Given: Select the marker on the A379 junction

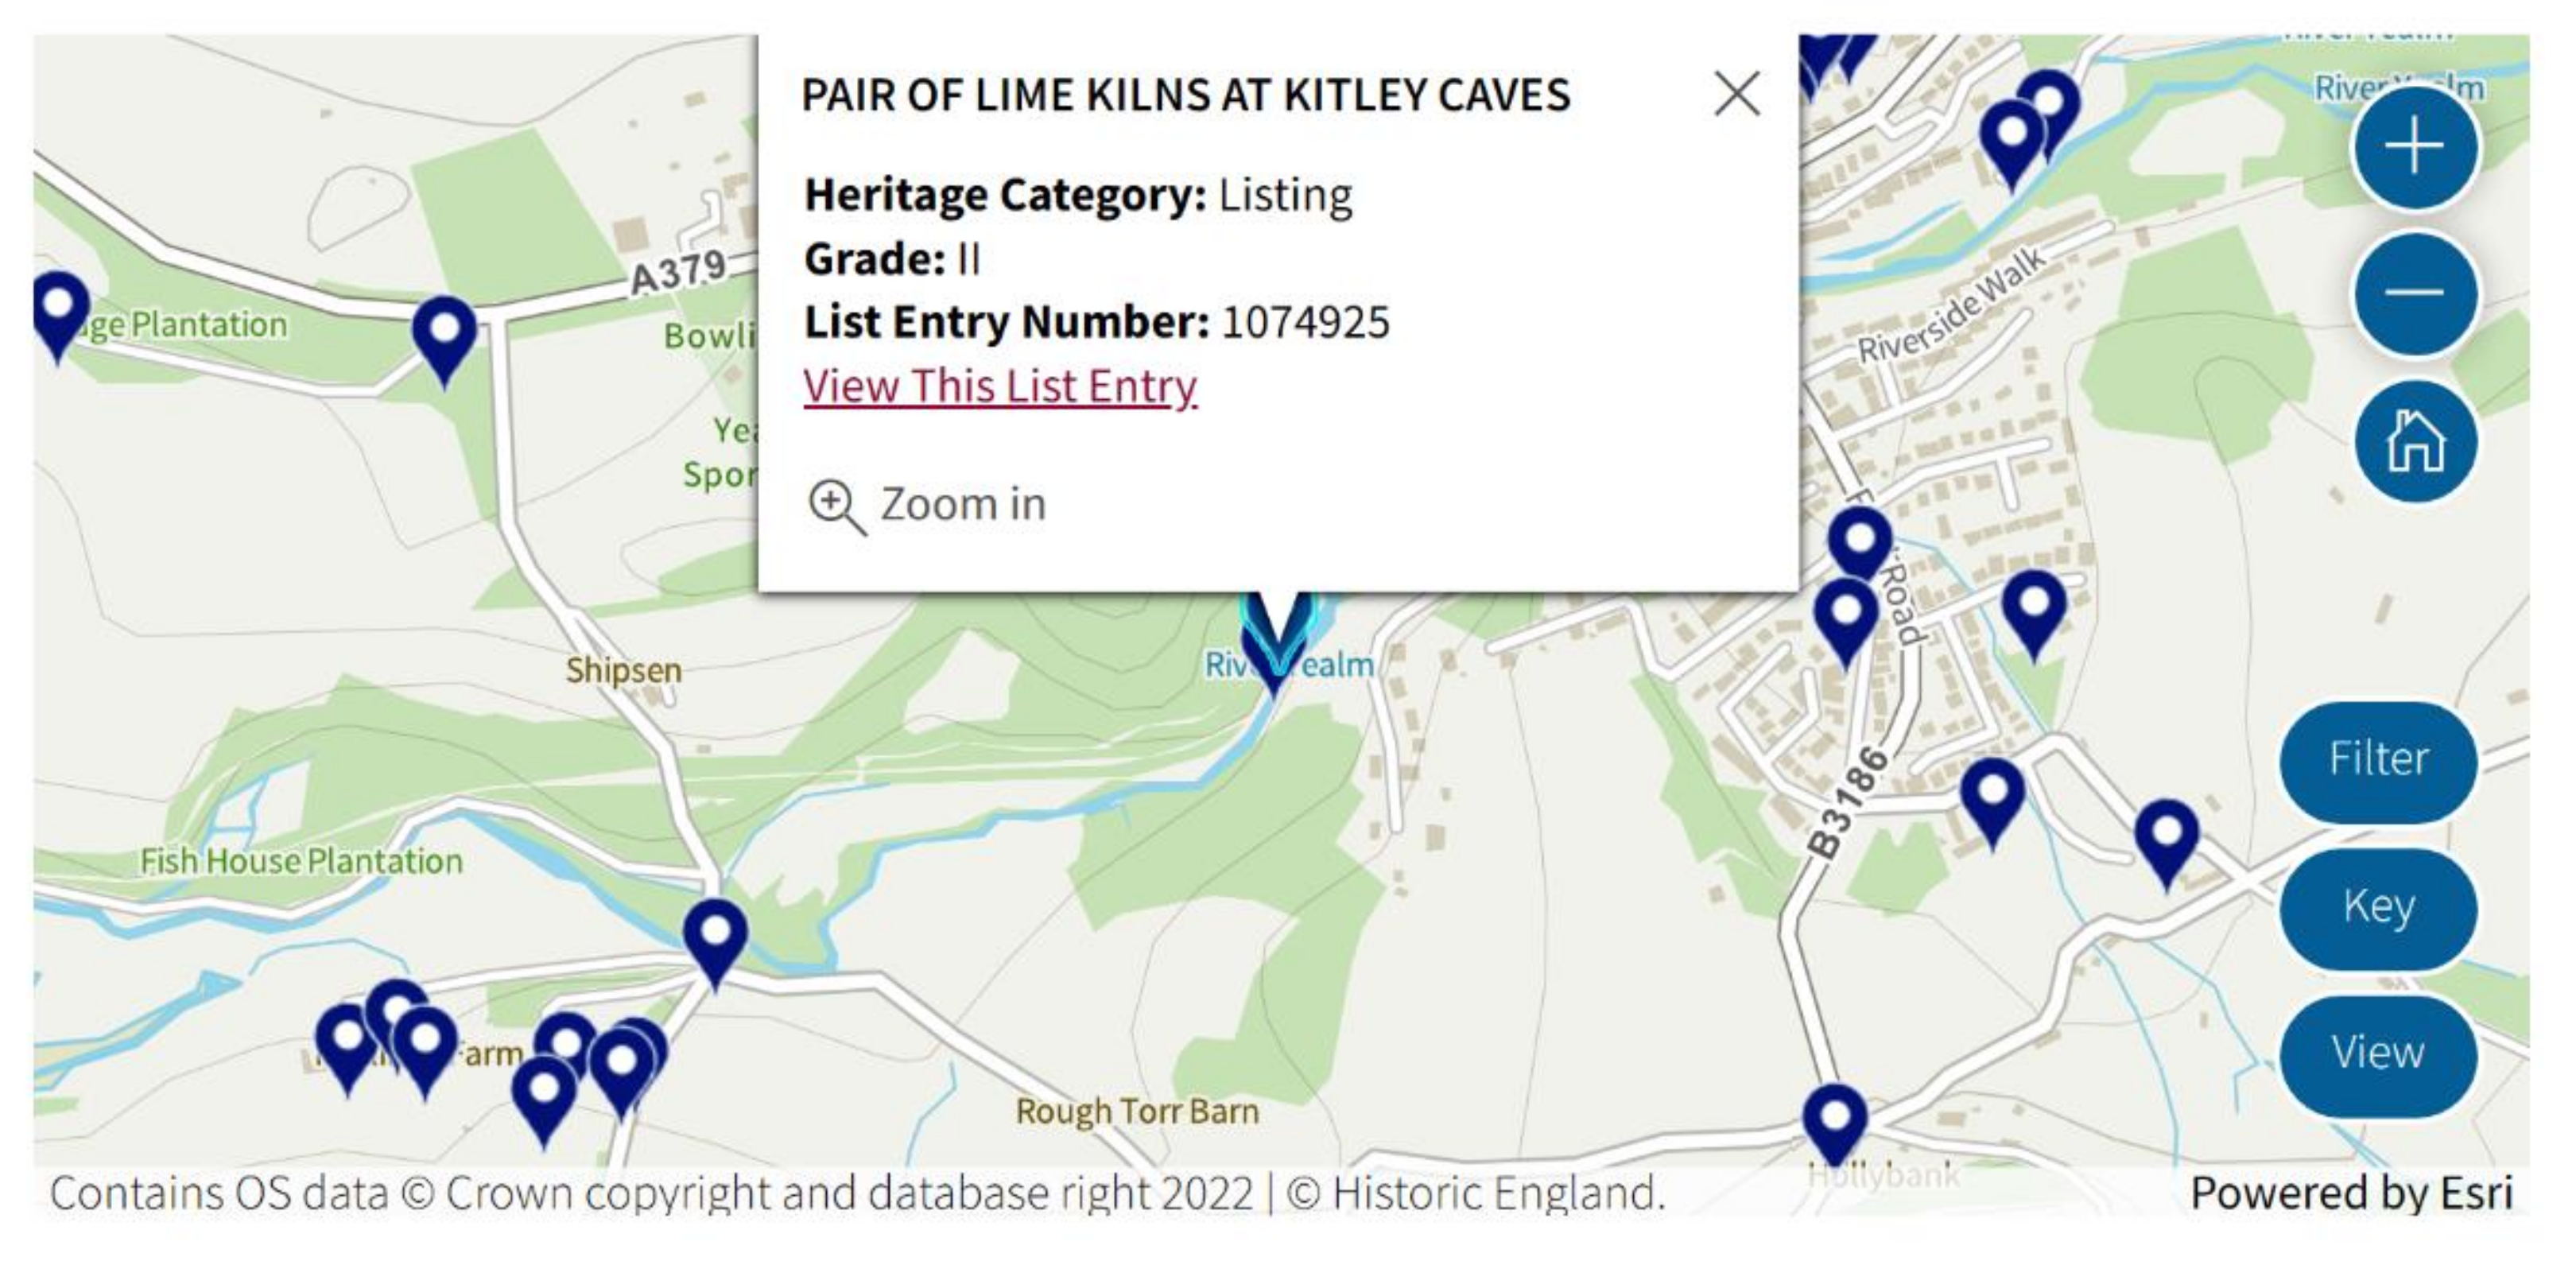Looking at the screenshot, I should click(444, 334).
